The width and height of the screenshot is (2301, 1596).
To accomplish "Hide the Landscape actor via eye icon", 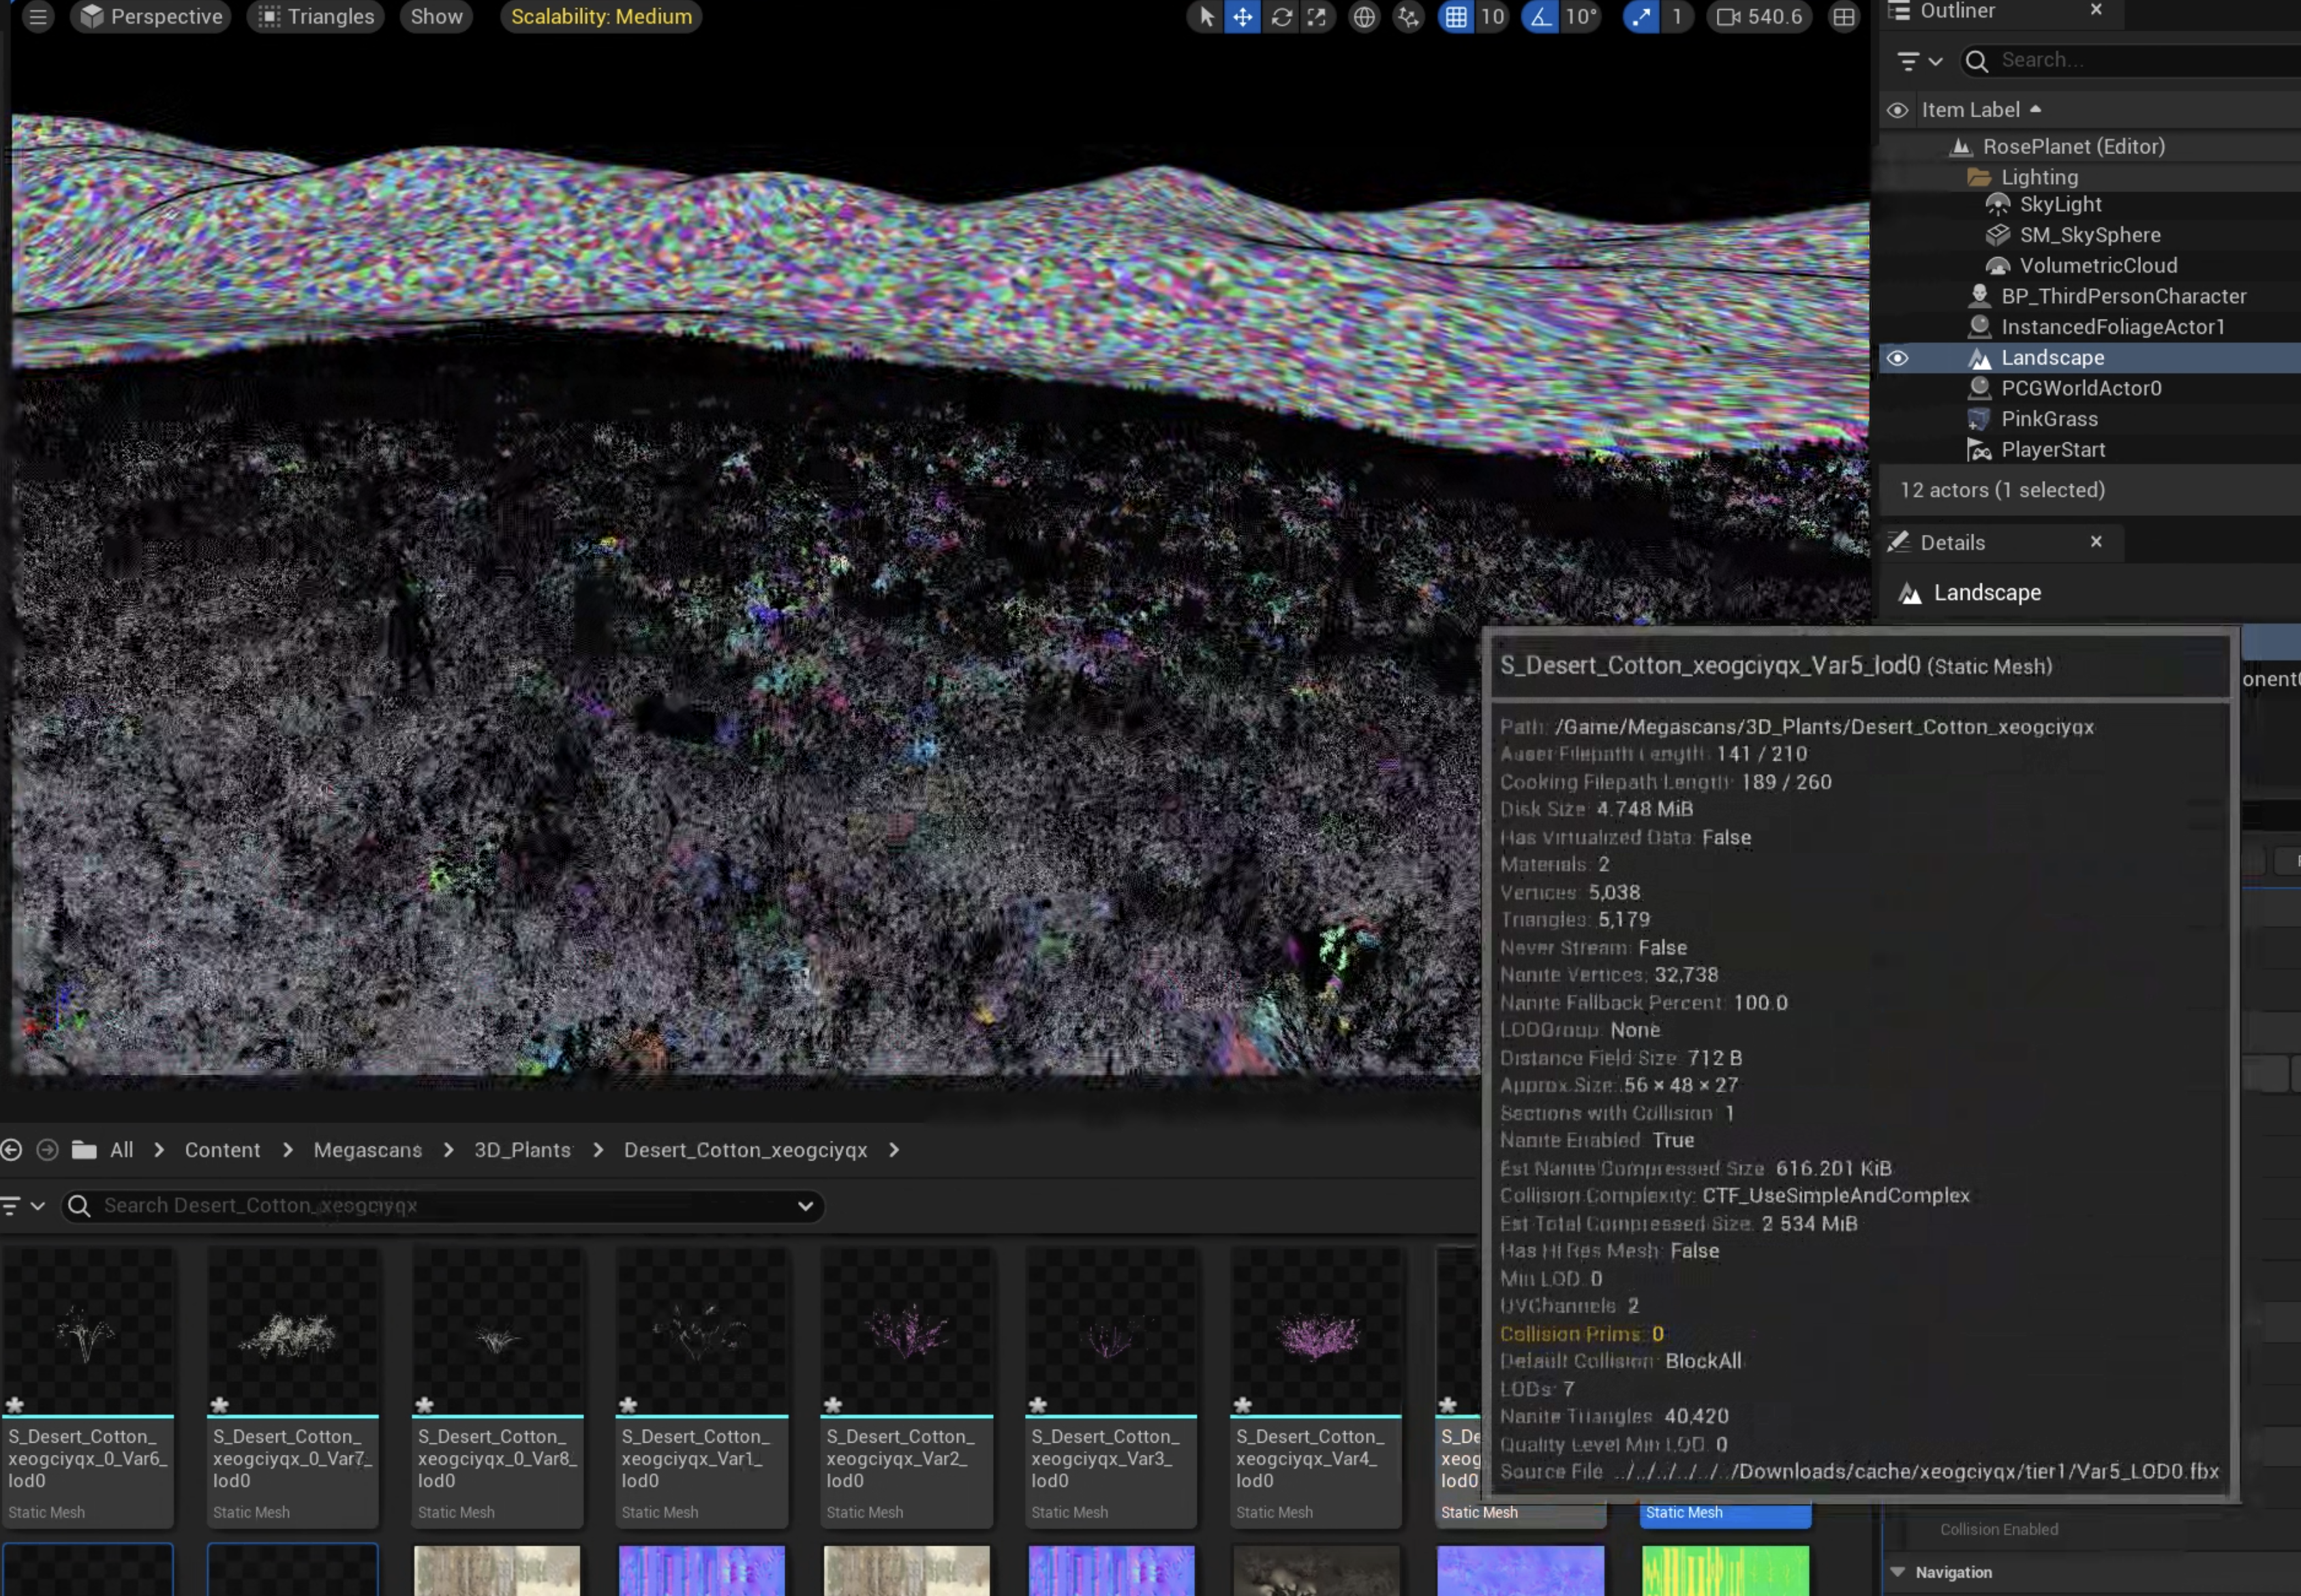I will (1897, 358).
